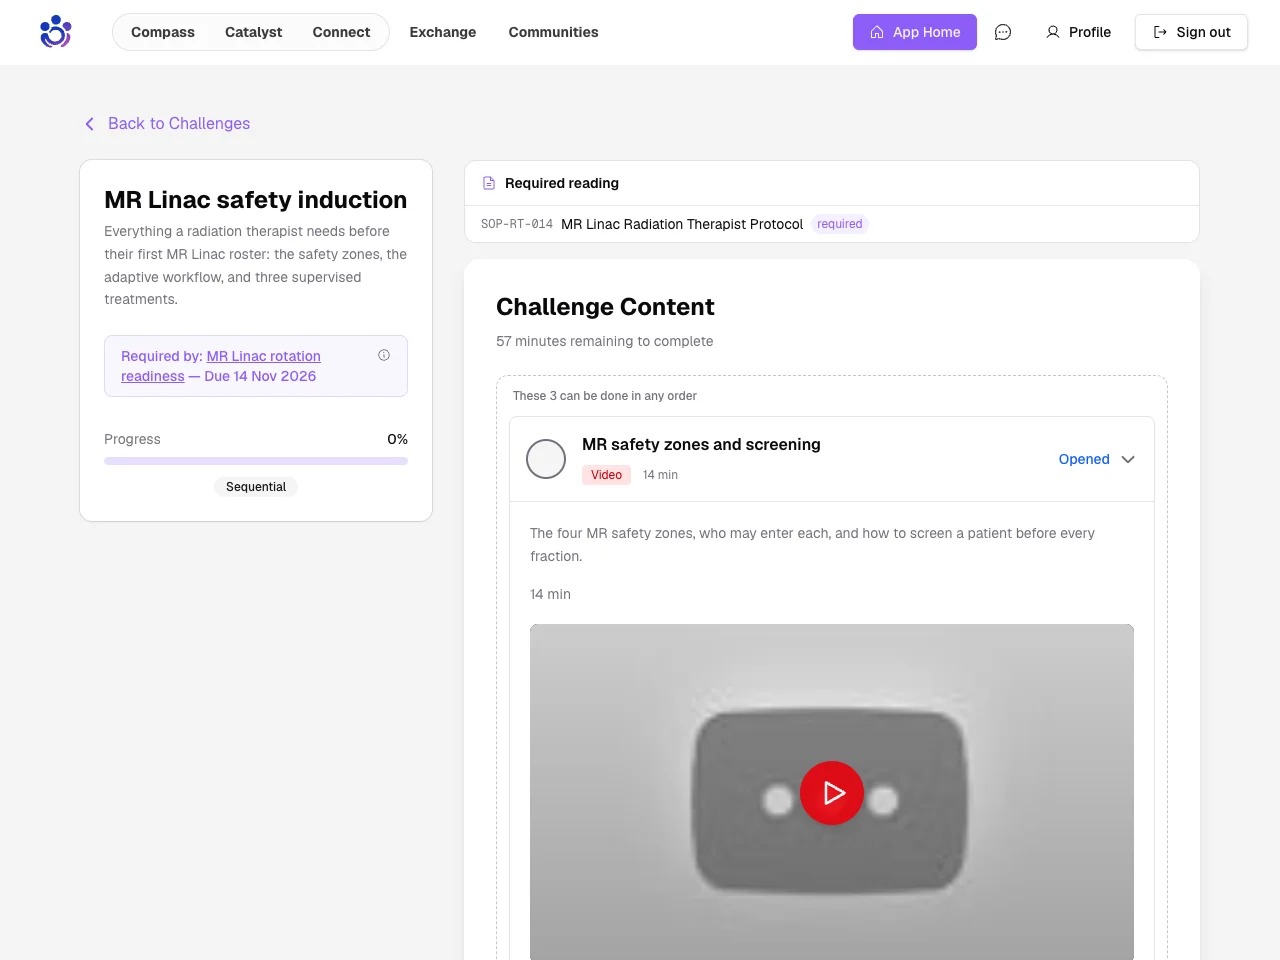Click the MR safety zones and screening title
The width and height of the screenshot is (1280, 960).
(x=701, y=444)
